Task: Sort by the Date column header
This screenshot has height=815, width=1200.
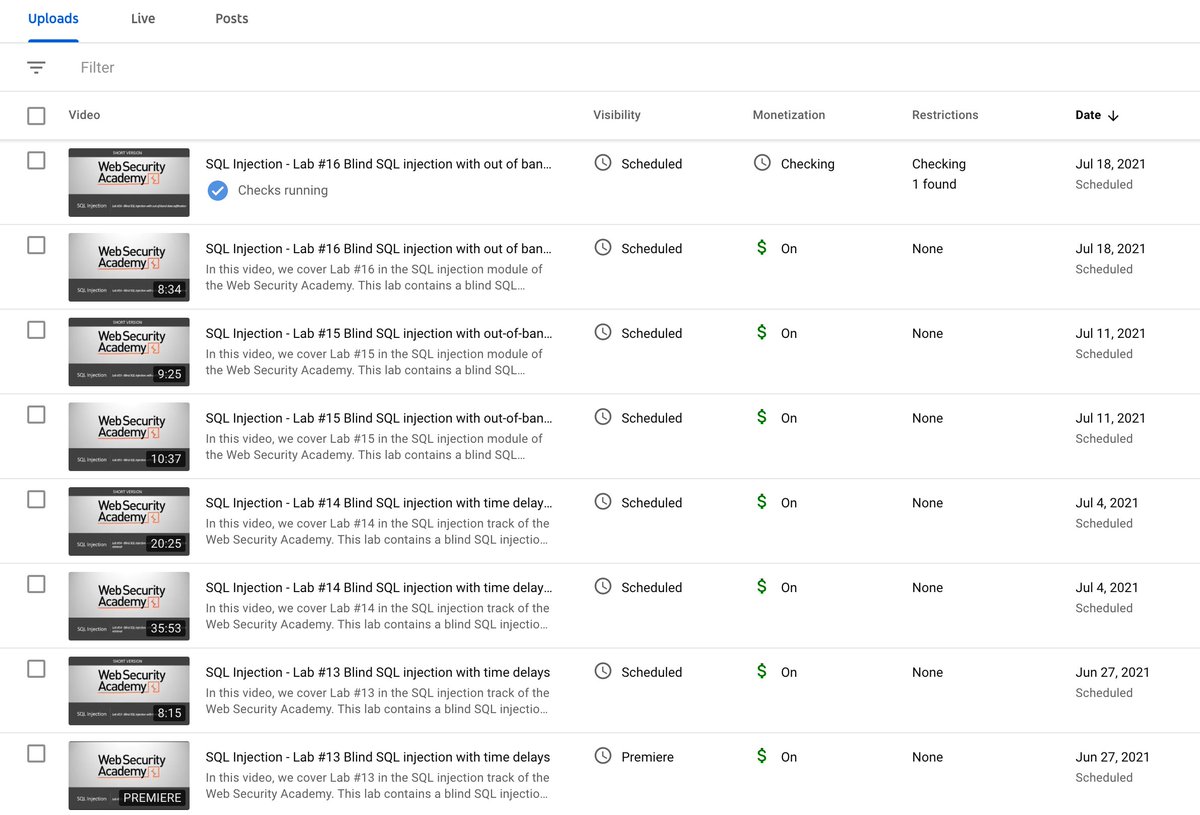Action: pos(1088,115)
